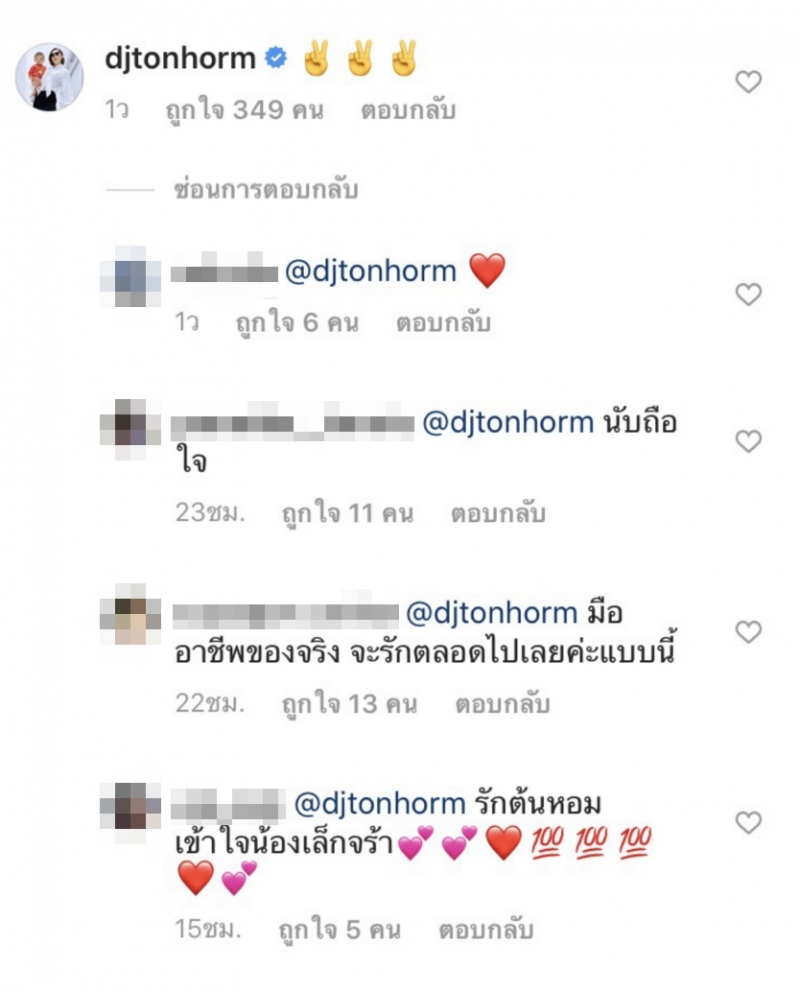Image resolution: width=800 pixels, height=992 pixels.
Task: Tap ตอบกลับ under the 15ชม. comment
Action: coord(486,929)
